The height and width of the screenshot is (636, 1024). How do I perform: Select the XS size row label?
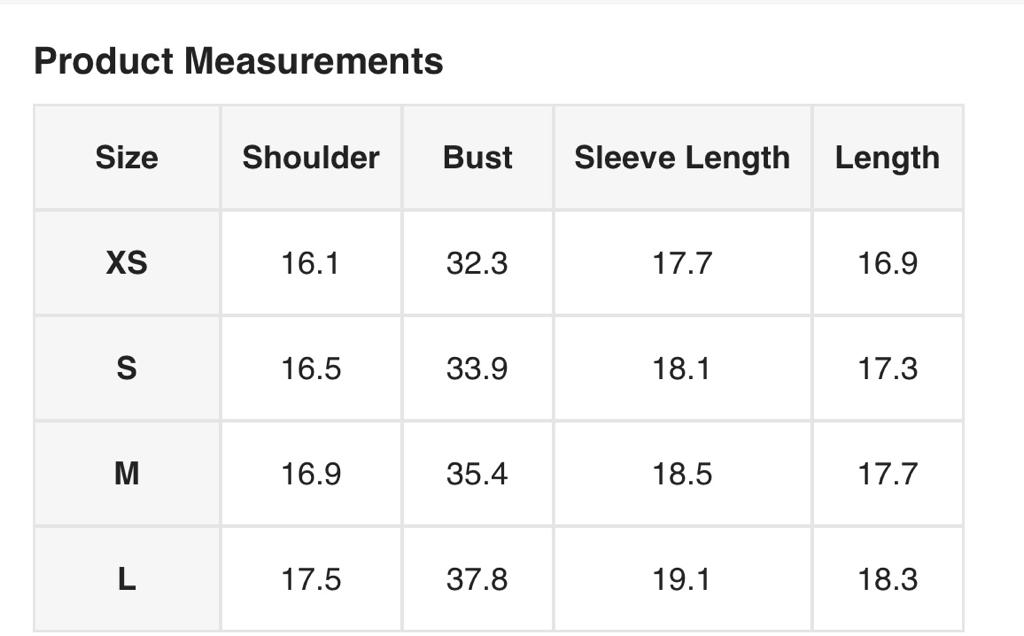pos(127,263)
